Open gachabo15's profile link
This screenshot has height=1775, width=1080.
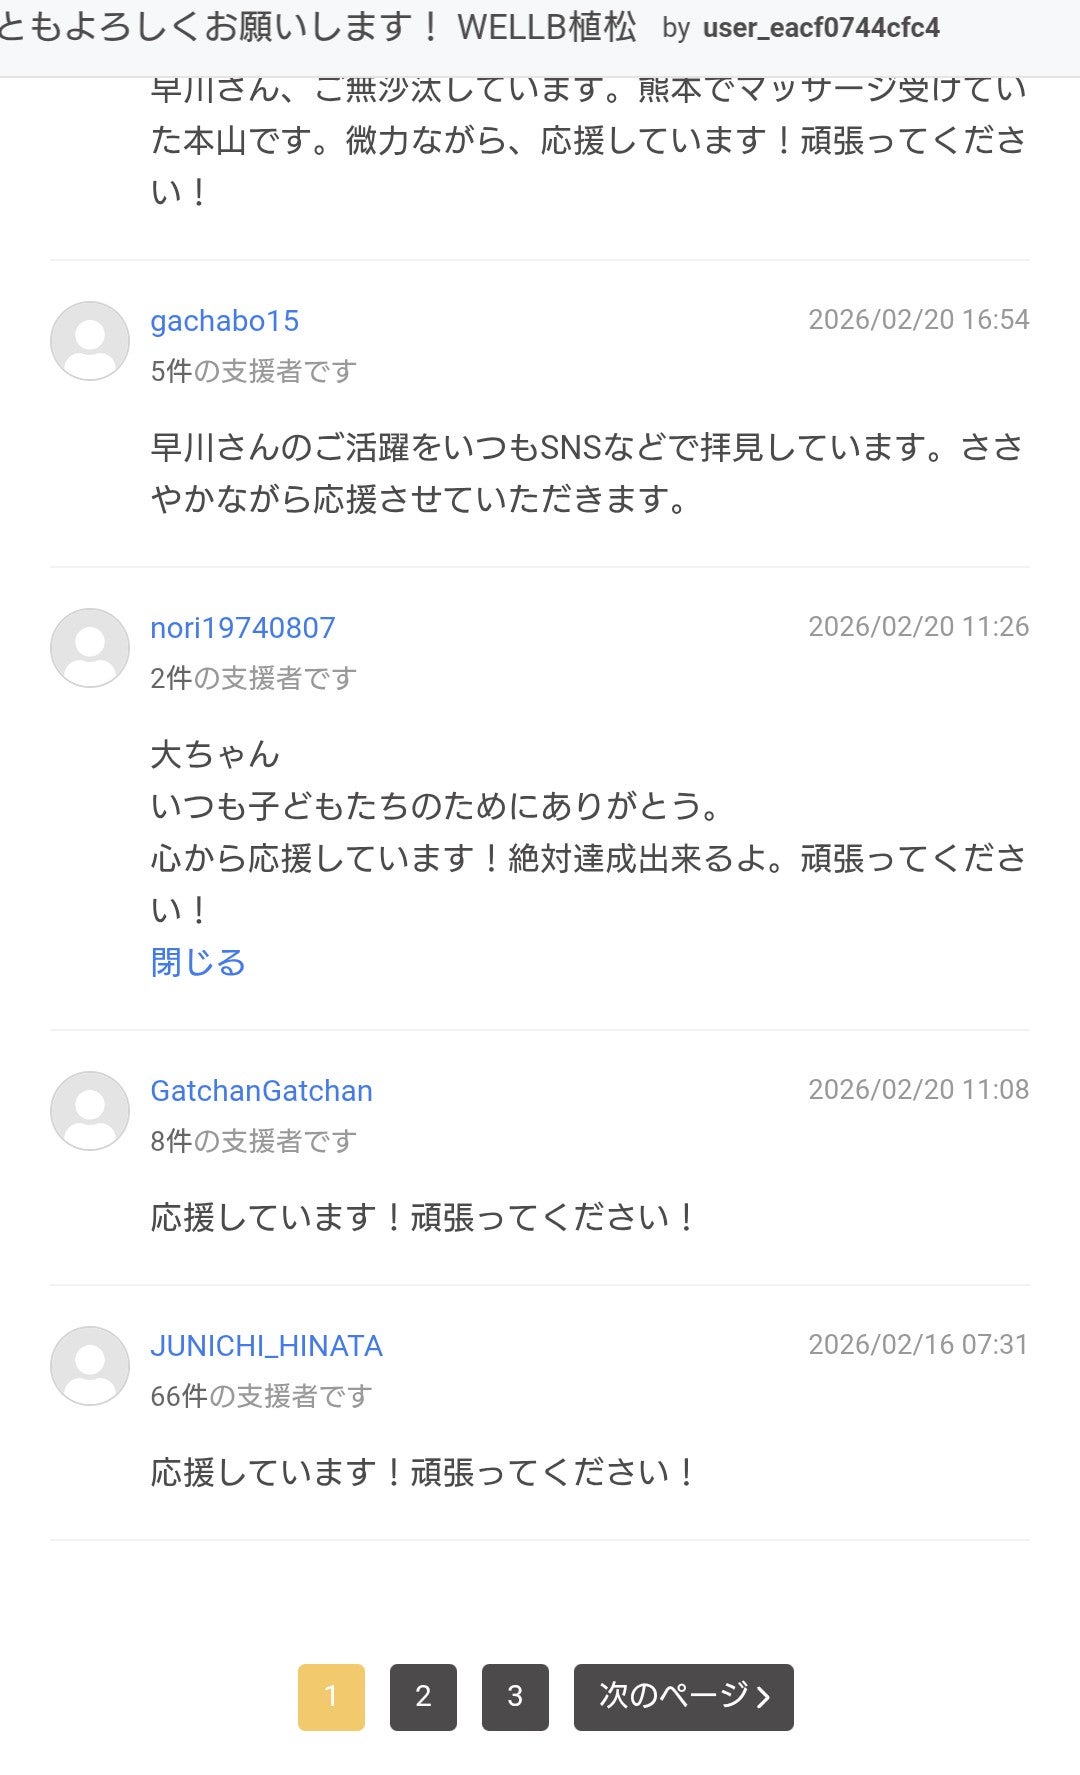click(x=224, y=321)
